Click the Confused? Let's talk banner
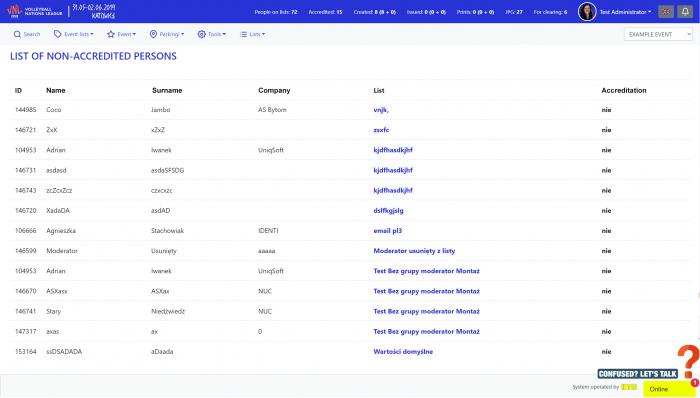This screenshot has height=398, width=700. coord(638,374)
